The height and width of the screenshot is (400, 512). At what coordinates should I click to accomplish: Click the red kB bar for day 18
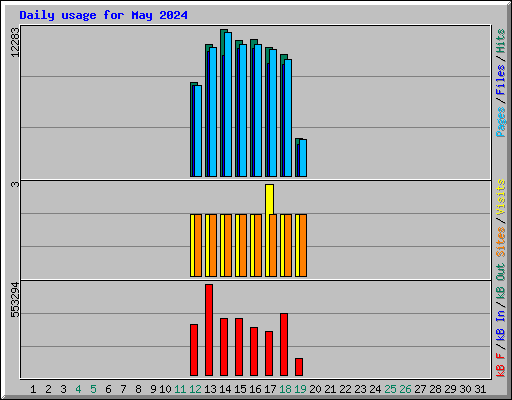[x=284, y=345]
